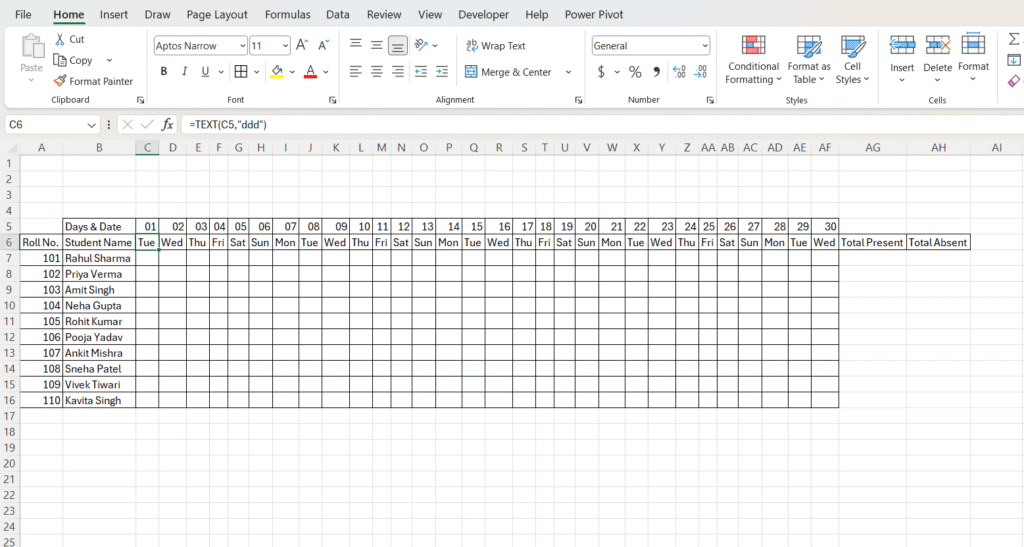Click the Insert Function fx icon

[167, 124]
